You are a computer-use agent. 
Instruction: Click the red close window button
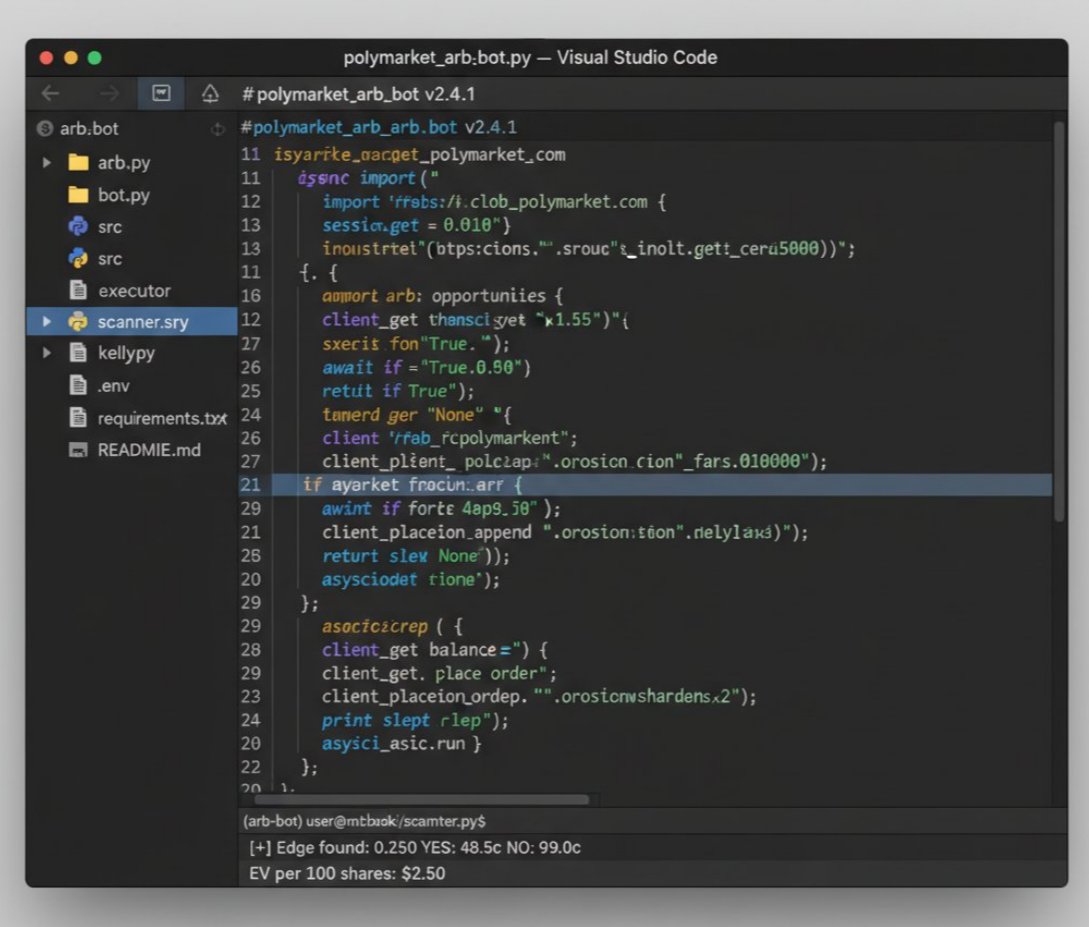(x=47, y=58)
